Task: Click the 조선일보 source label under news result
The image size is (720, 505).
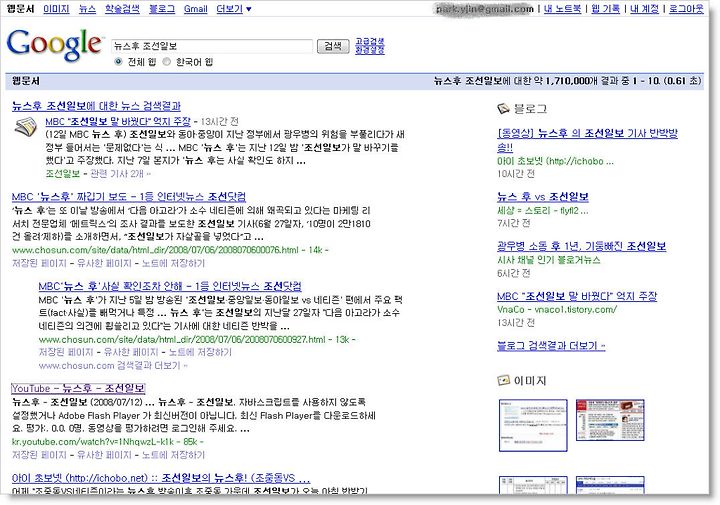Action: 63,174
